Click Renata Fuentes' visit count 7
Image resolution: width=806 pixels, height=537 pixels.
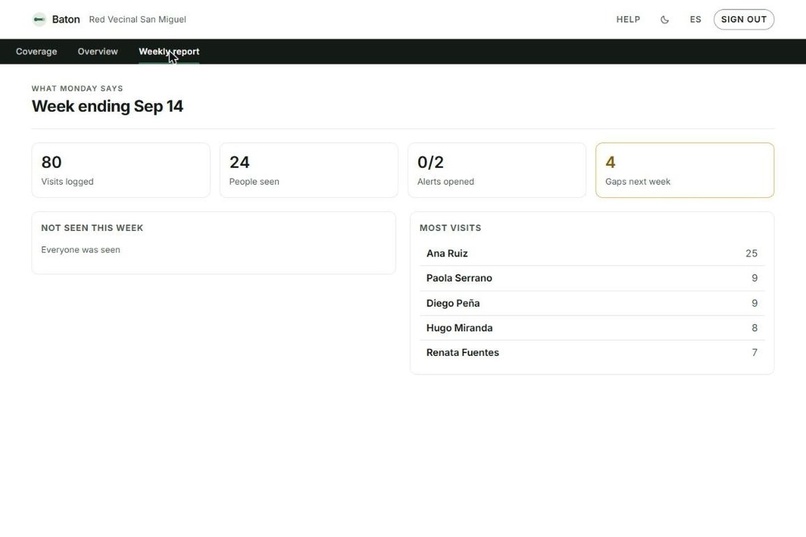(754, 353)
